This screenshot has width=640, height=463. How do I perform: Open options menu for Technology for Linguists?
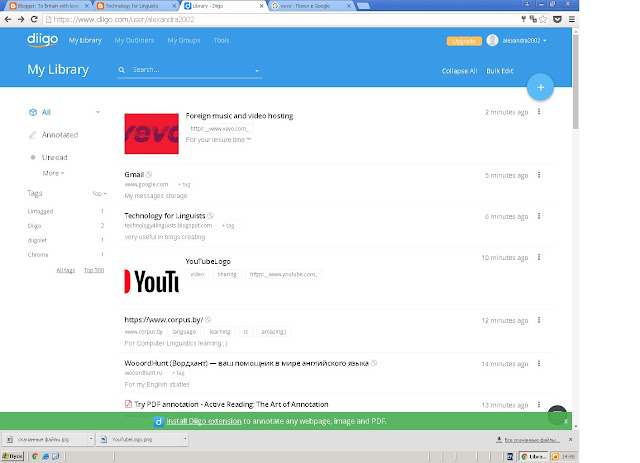539,216
